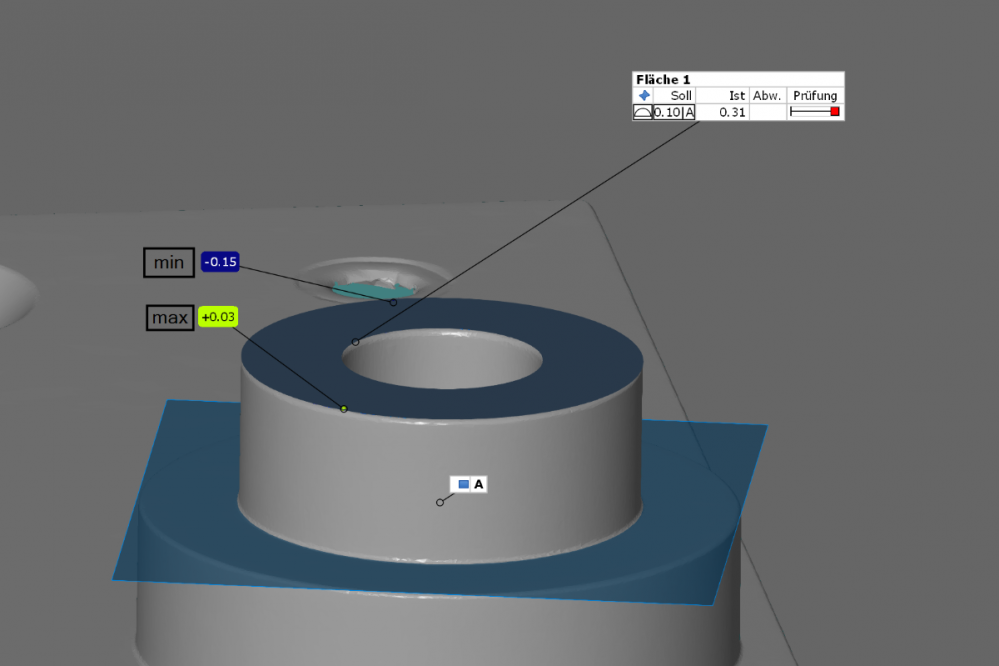
Task: Select the min anchor point on the teal patch
Action: coord(392,301)
